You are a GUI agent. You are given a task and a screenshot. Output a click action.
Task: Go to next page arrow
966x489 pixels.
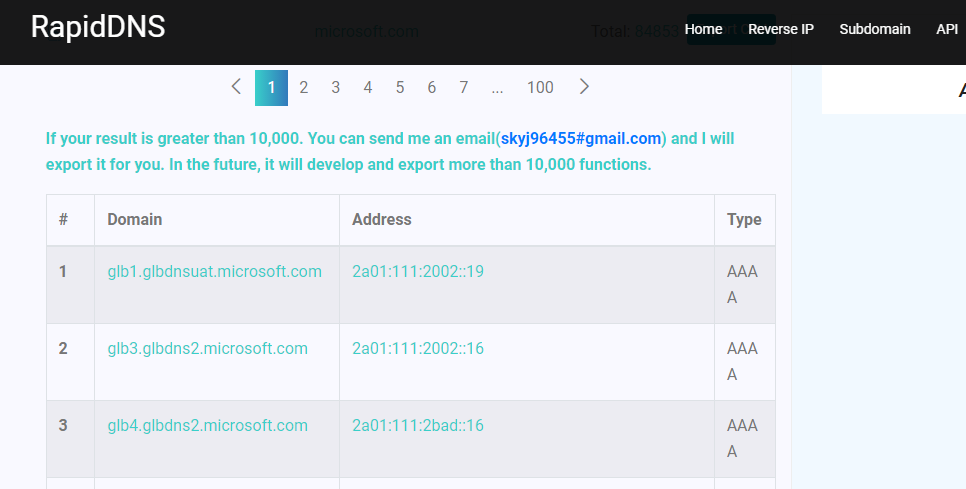click(584, 87)
